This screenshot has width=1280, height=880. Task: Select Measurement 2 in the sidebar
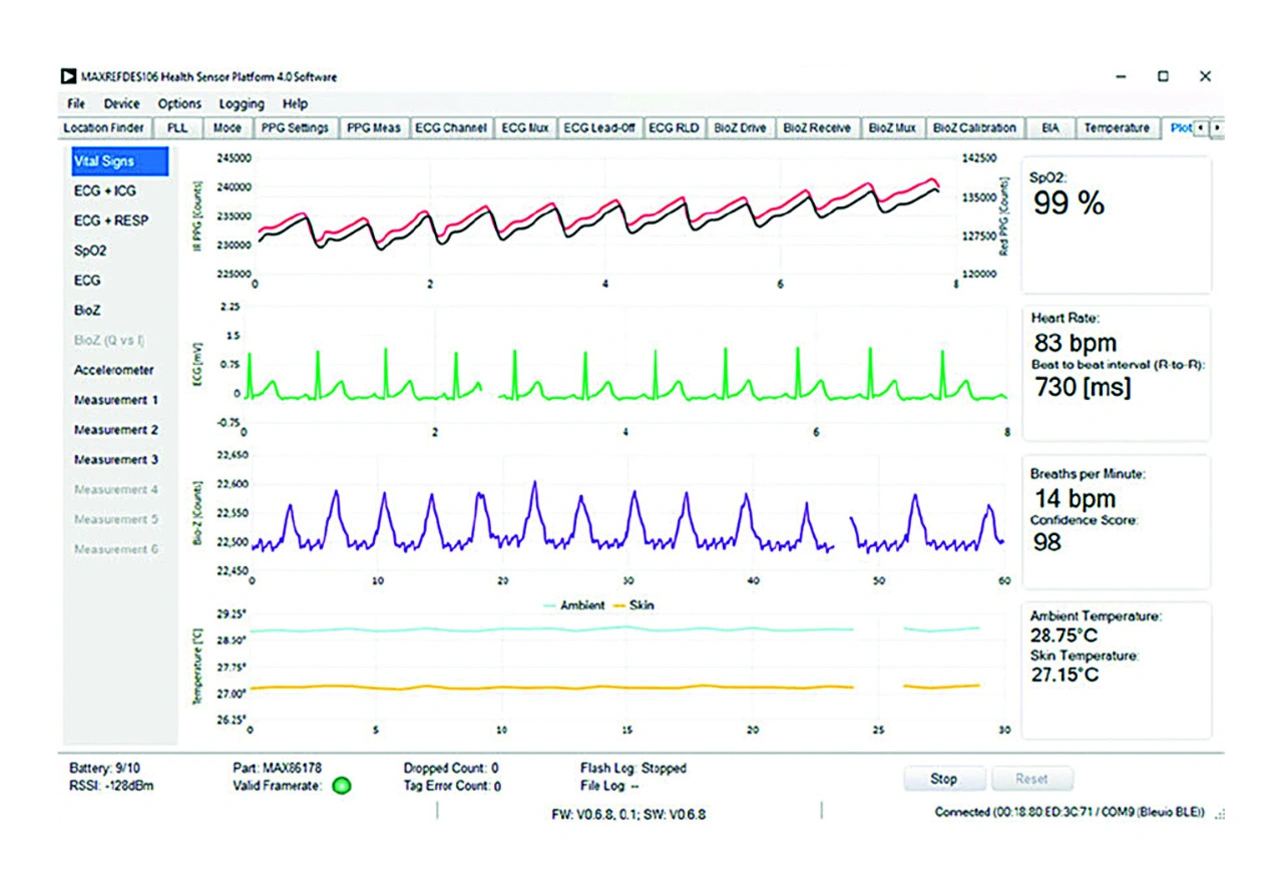(x=116, y=430)
